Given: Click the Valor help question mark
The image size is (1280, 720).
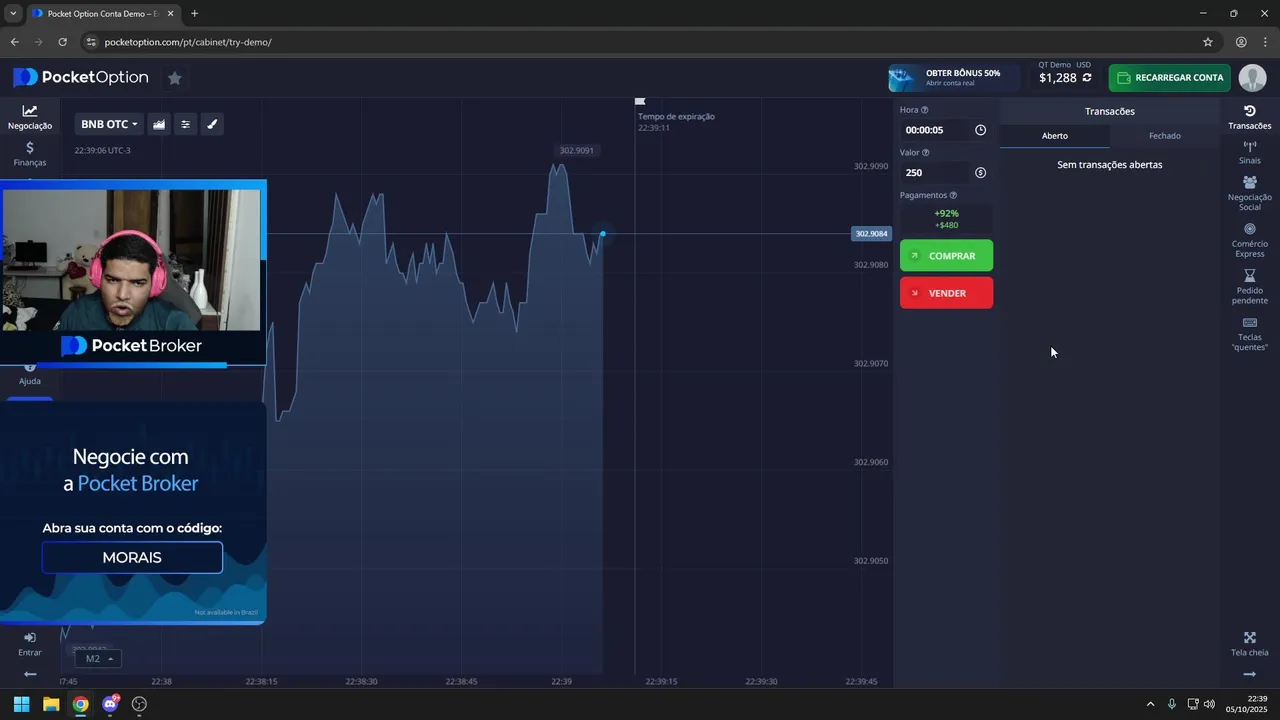Looking at the screenshot, I should point(925,153).
